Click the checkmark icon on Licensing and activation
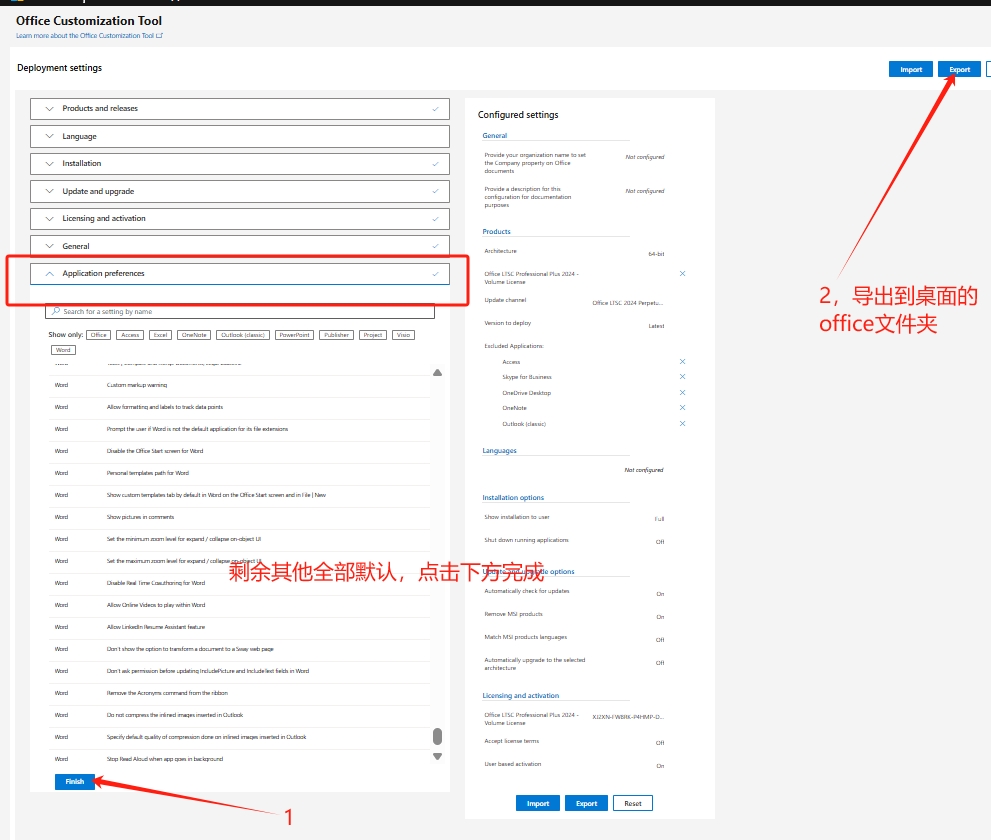The height and width of the screenshot is (840, 991). click(434, 218)
